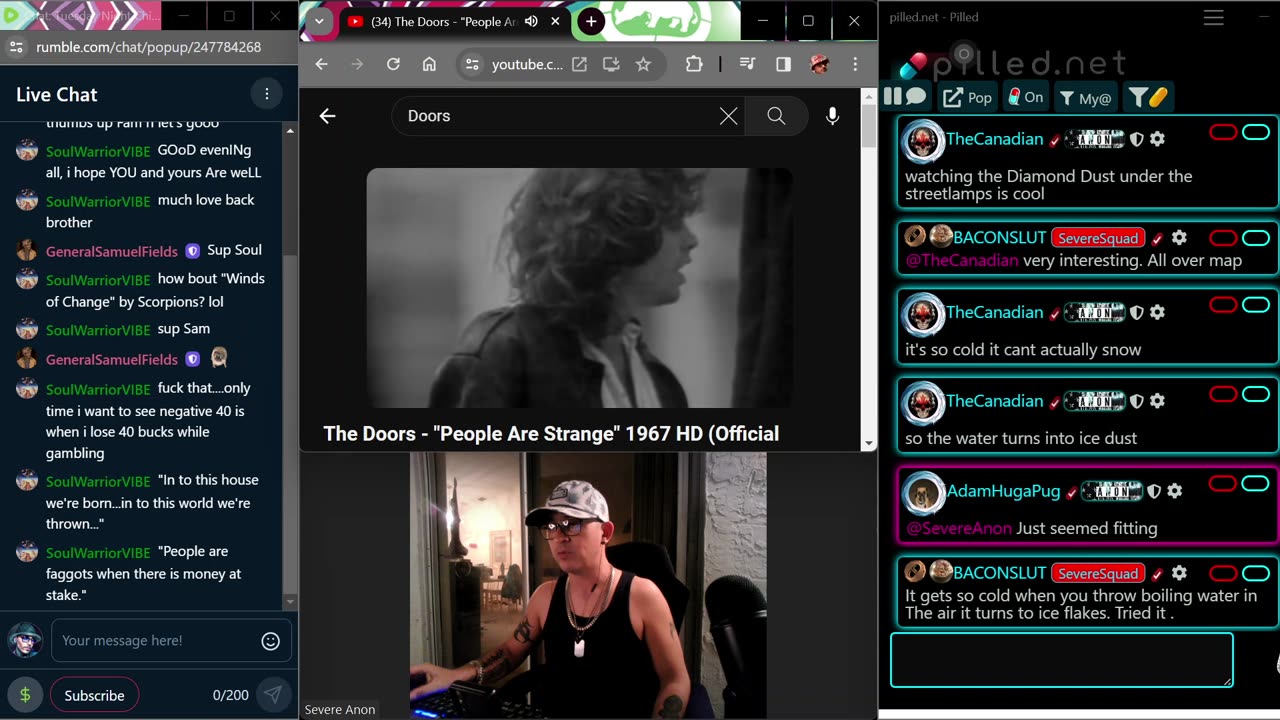Image resolution: width=1280 pixels, height=720 pixels.
Task: Open Chrome three-dot menu
Action: pyautogui.click(x=855, y=64)
